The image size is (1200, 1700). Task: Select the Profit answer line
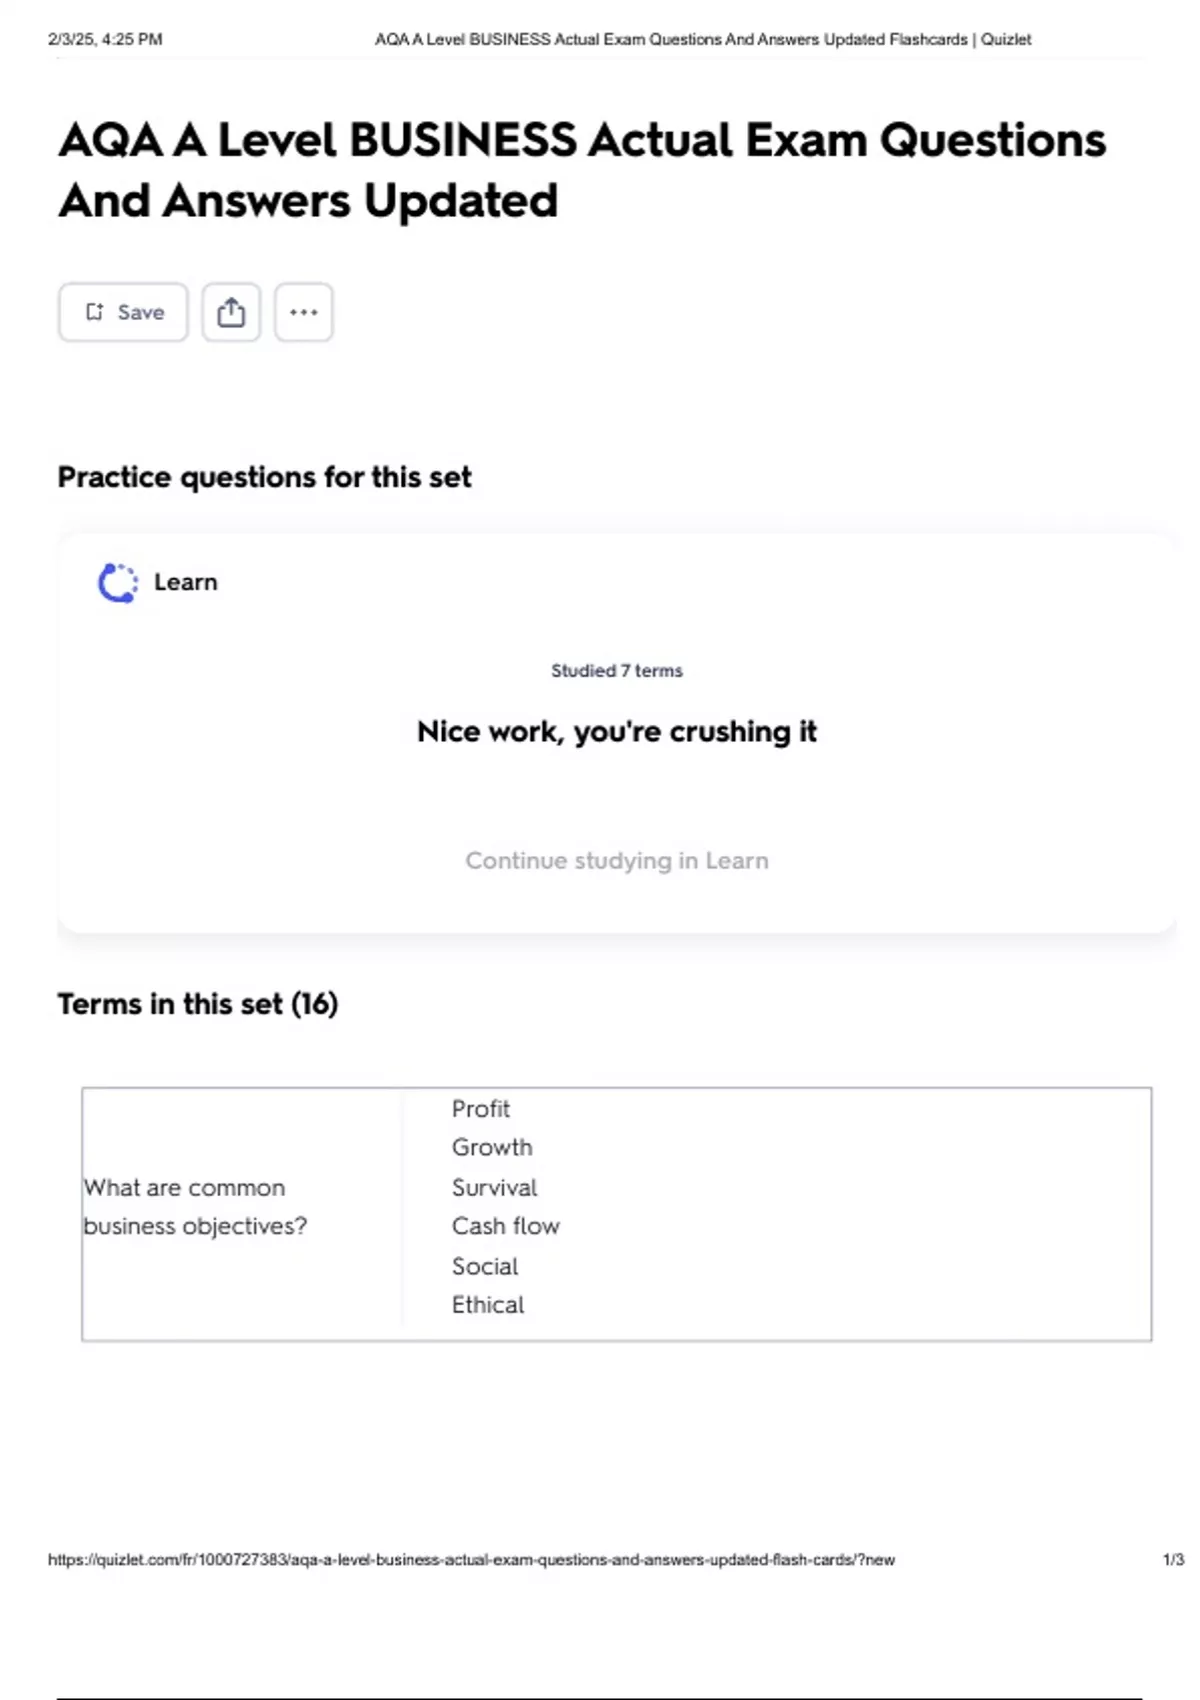point(481,1109)
